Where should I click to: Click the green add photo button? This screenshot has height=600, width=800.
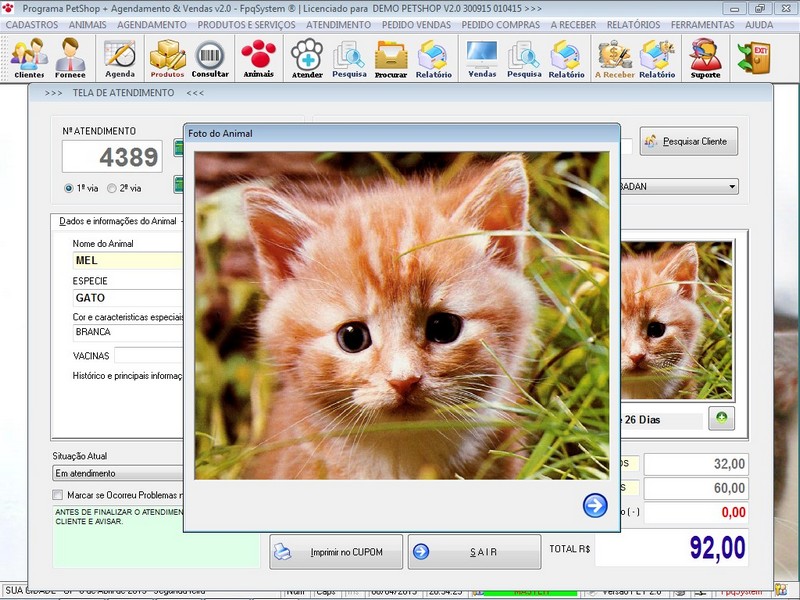click(x=720, y=418)
